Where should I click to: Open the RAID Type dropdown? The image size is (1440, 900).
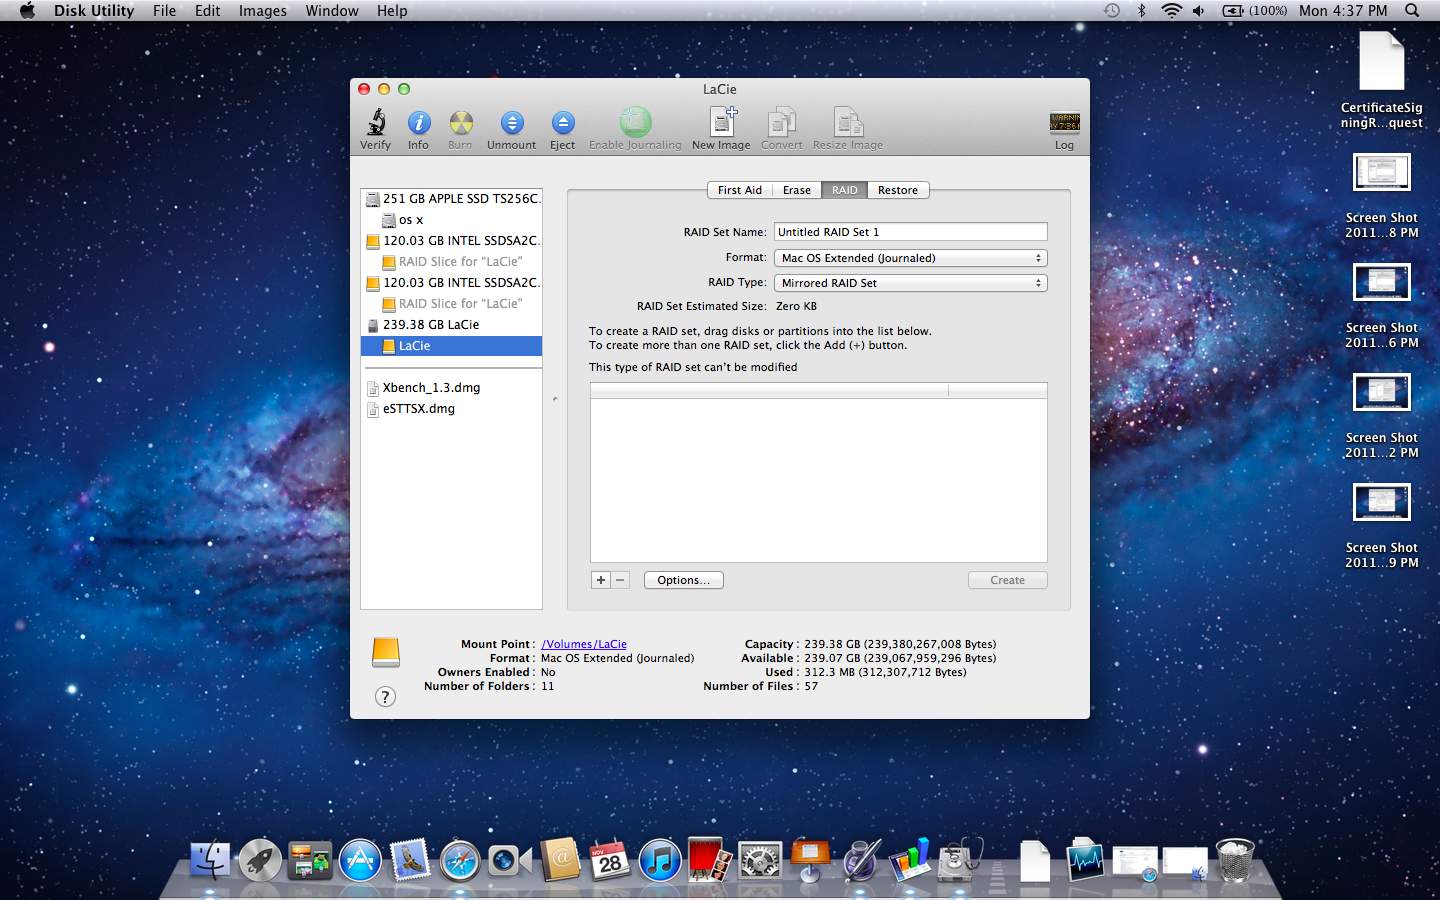pyautogui.click(x=910, y=283)
